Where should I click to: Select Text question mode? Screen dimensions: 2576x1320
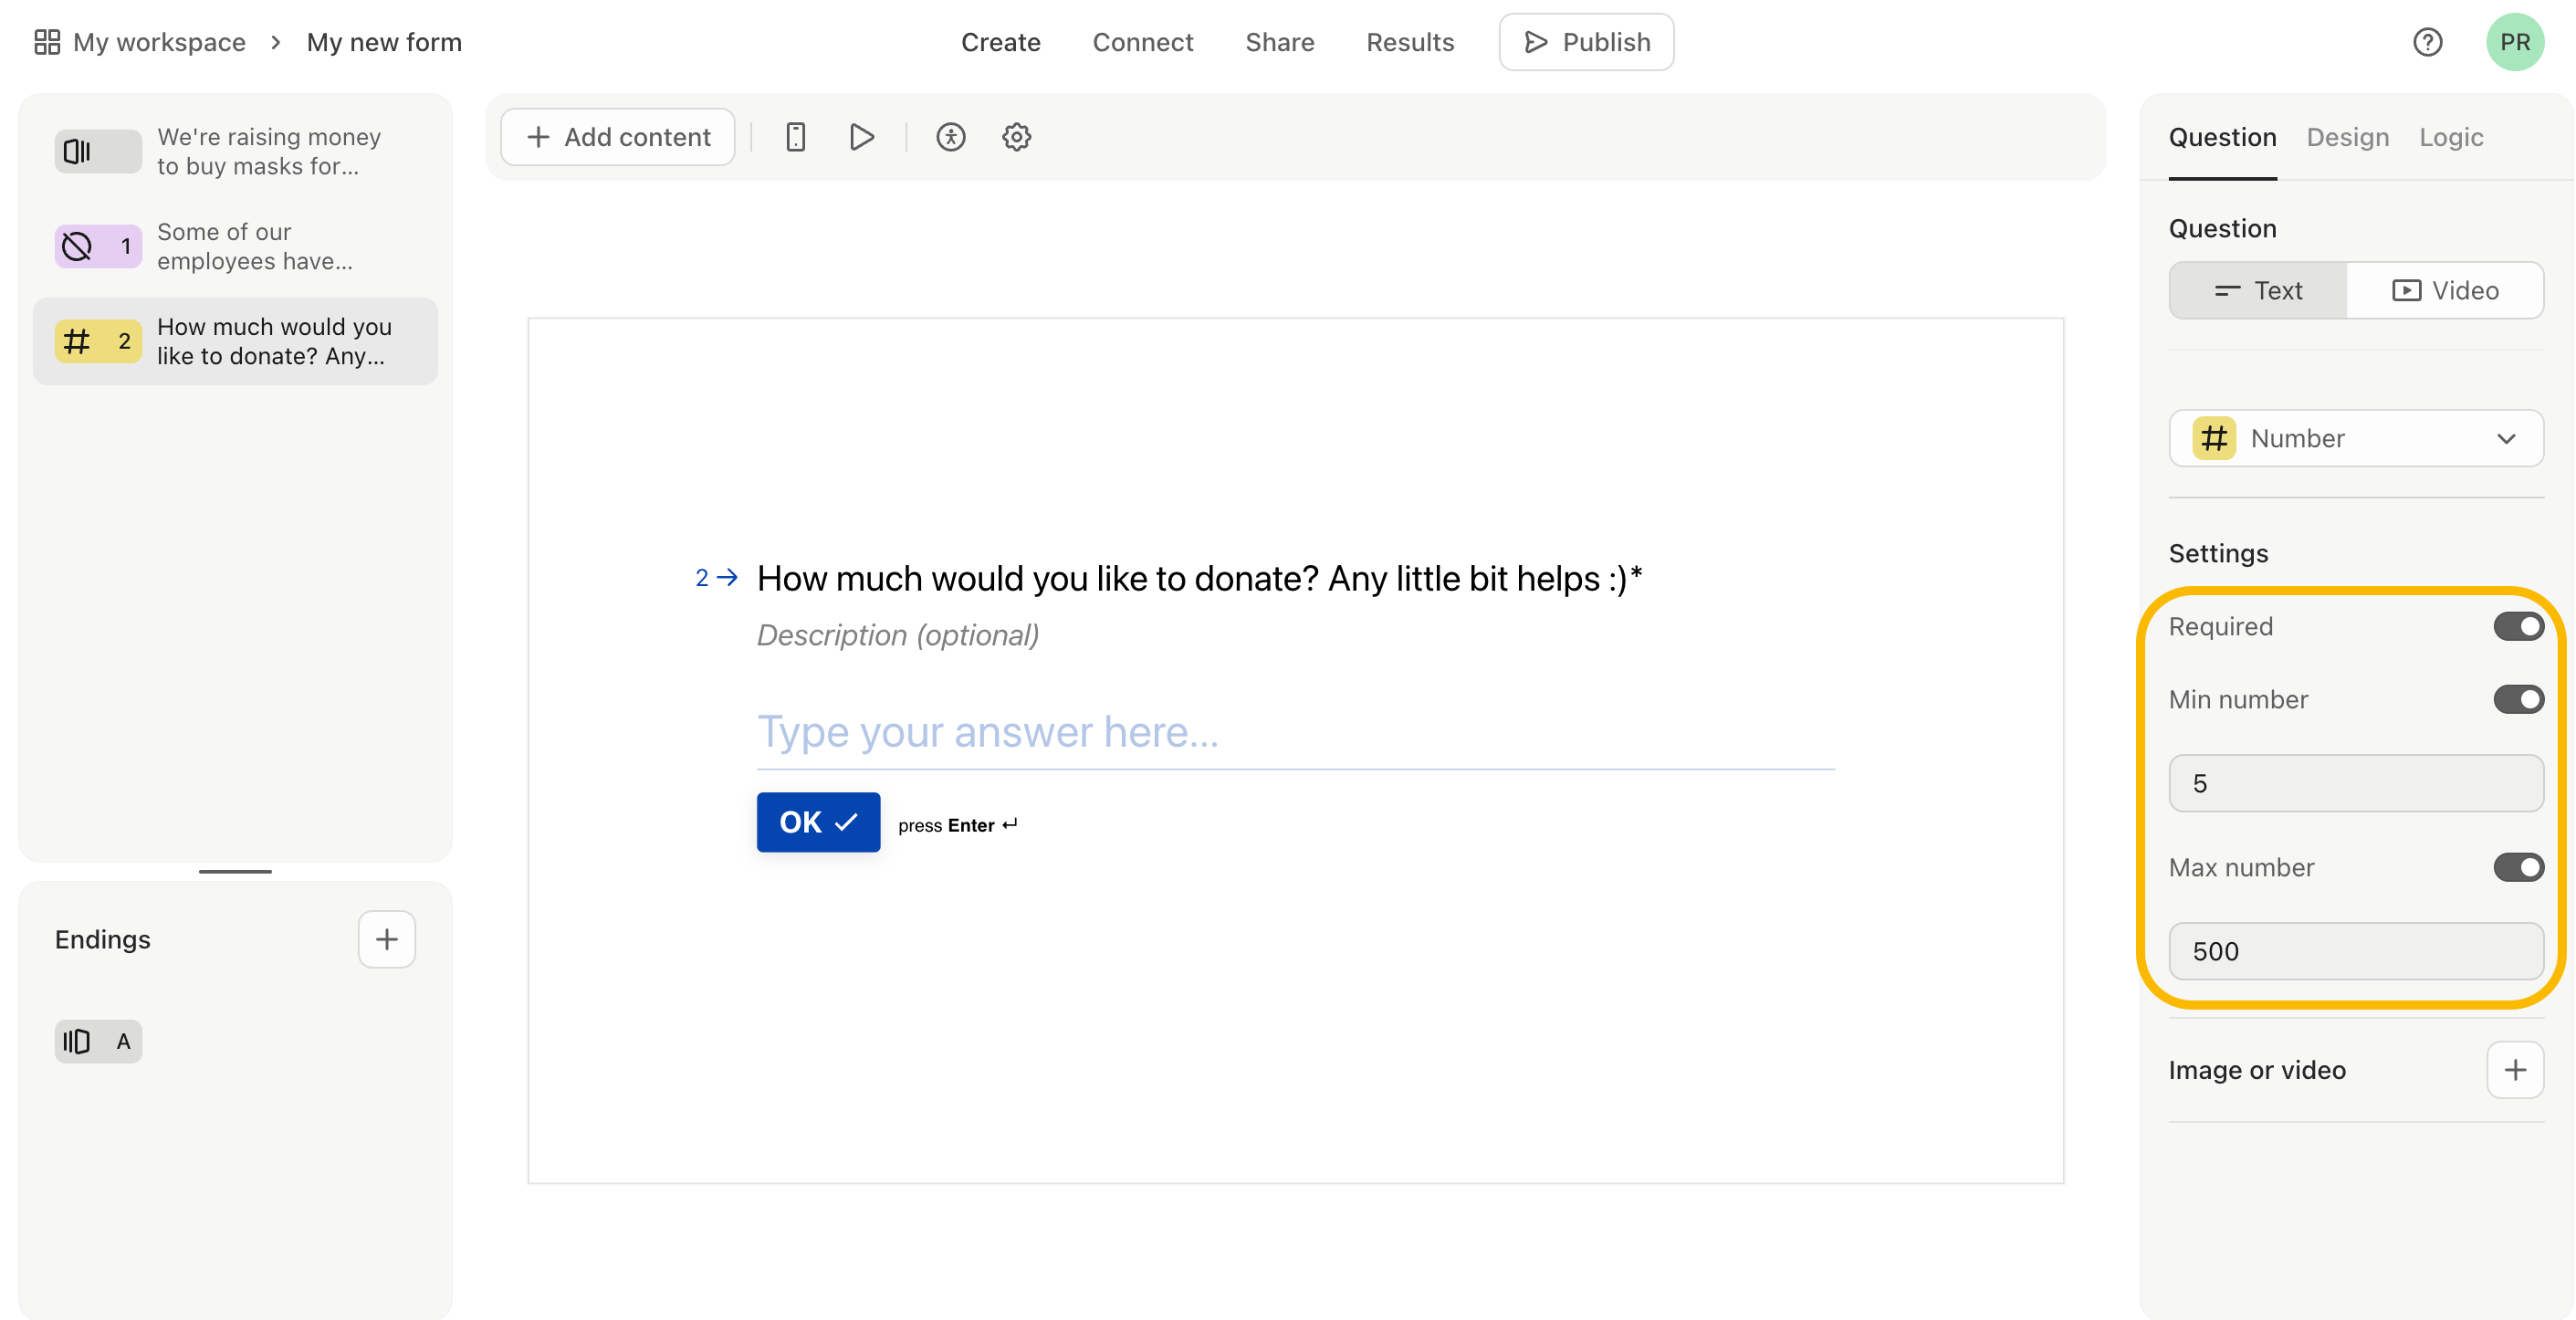click(x=2258, y=290)
